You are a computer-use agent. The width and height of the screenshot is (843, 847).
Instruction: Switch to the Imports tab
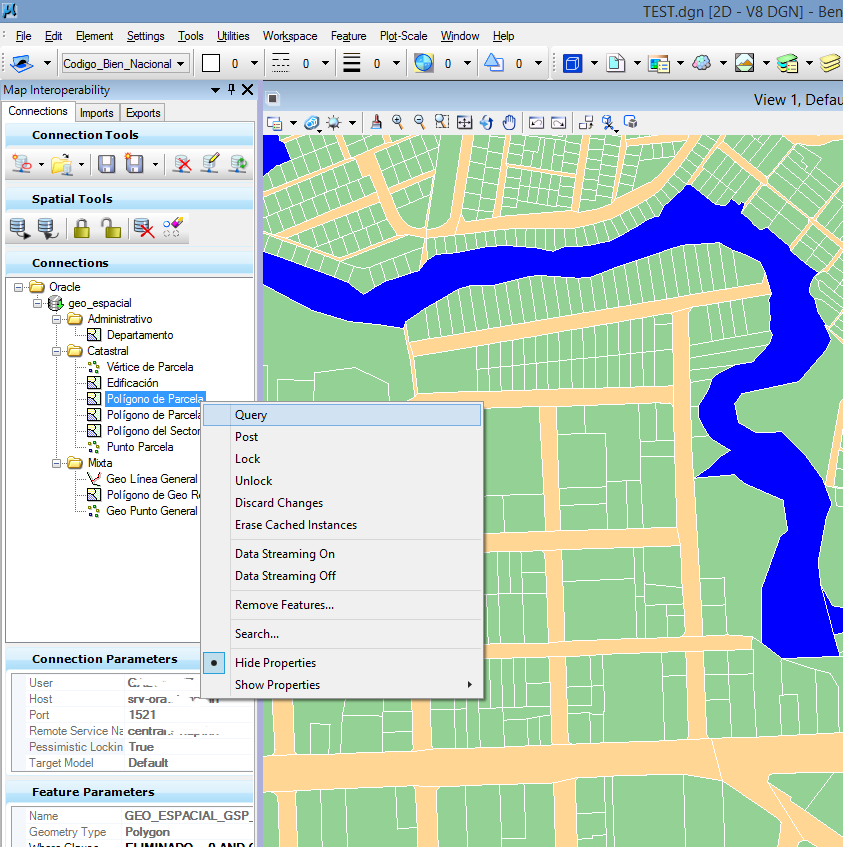coord(97,113)
